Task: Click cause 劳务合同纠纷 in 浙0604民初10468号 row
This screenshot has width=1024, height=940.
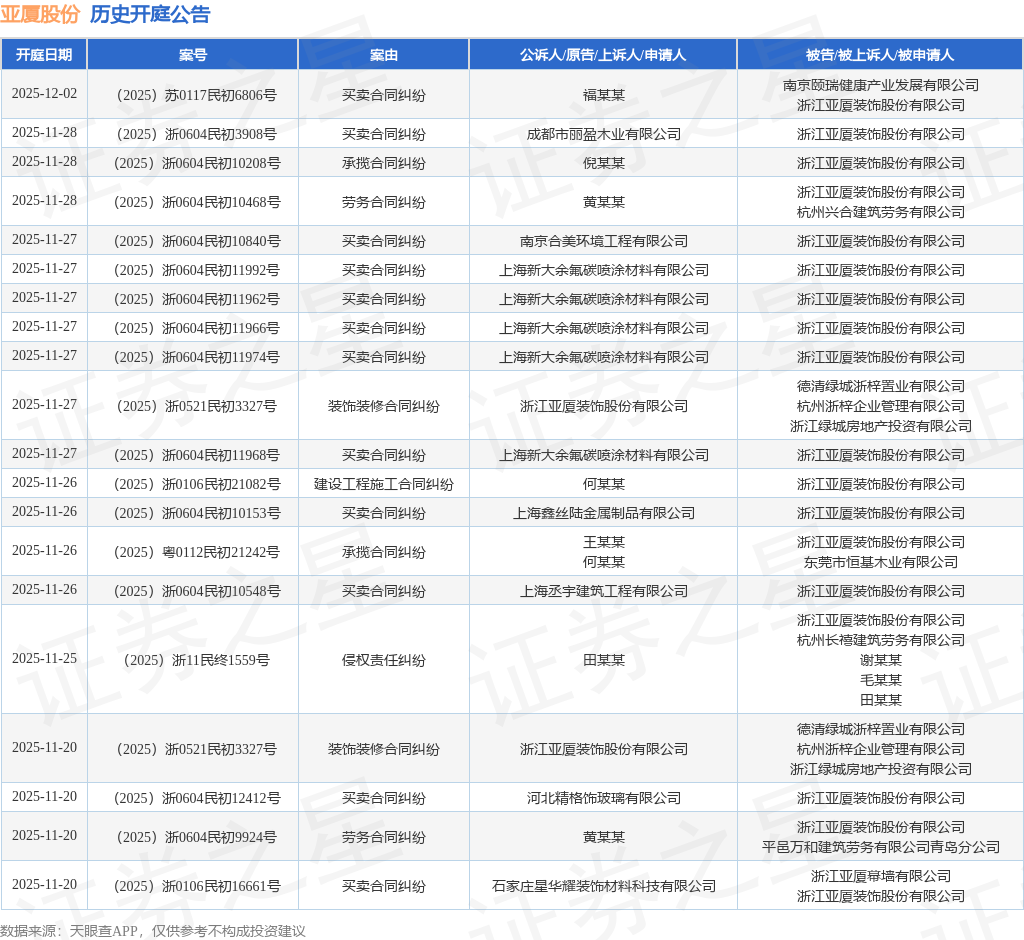Action: tap(383, 203)
